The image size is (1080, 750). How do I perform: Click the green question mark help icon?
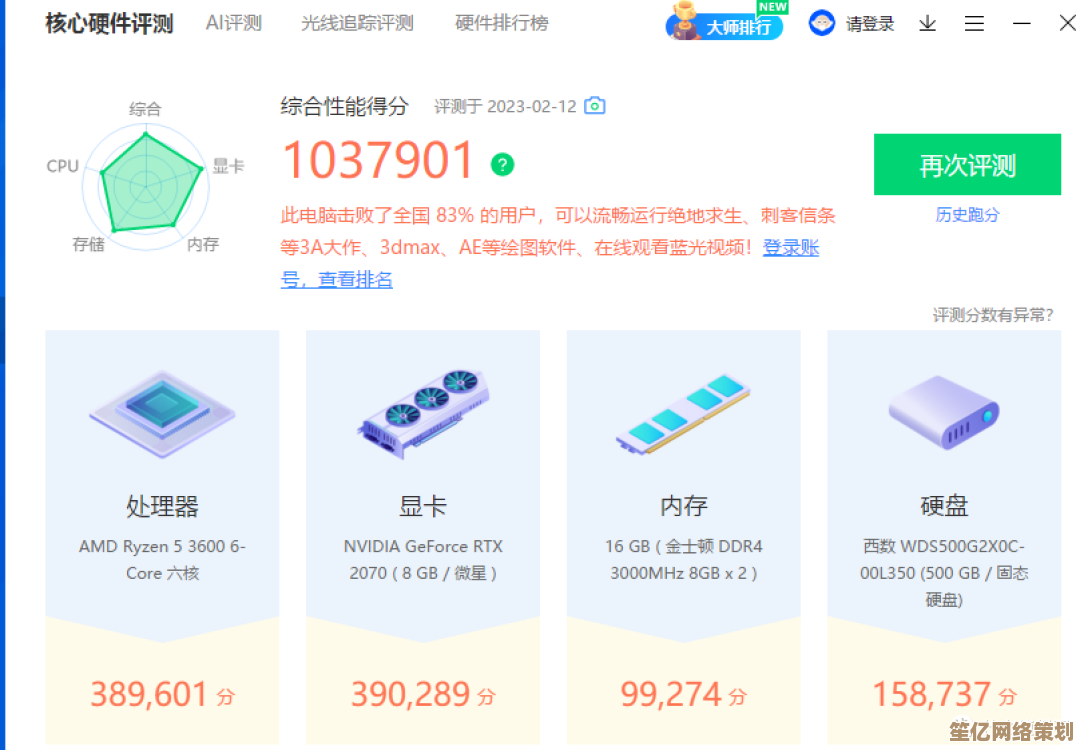coord(503,165)
